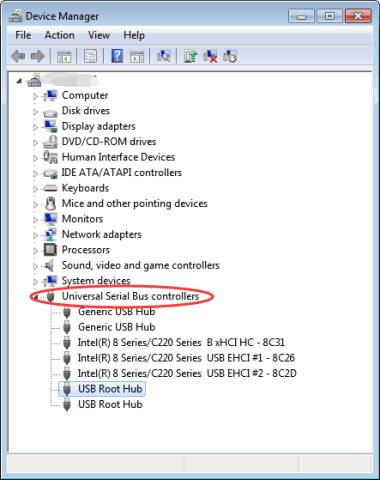Select the first Generic USB Hub entry
The image size is (380, 480).
117,312
